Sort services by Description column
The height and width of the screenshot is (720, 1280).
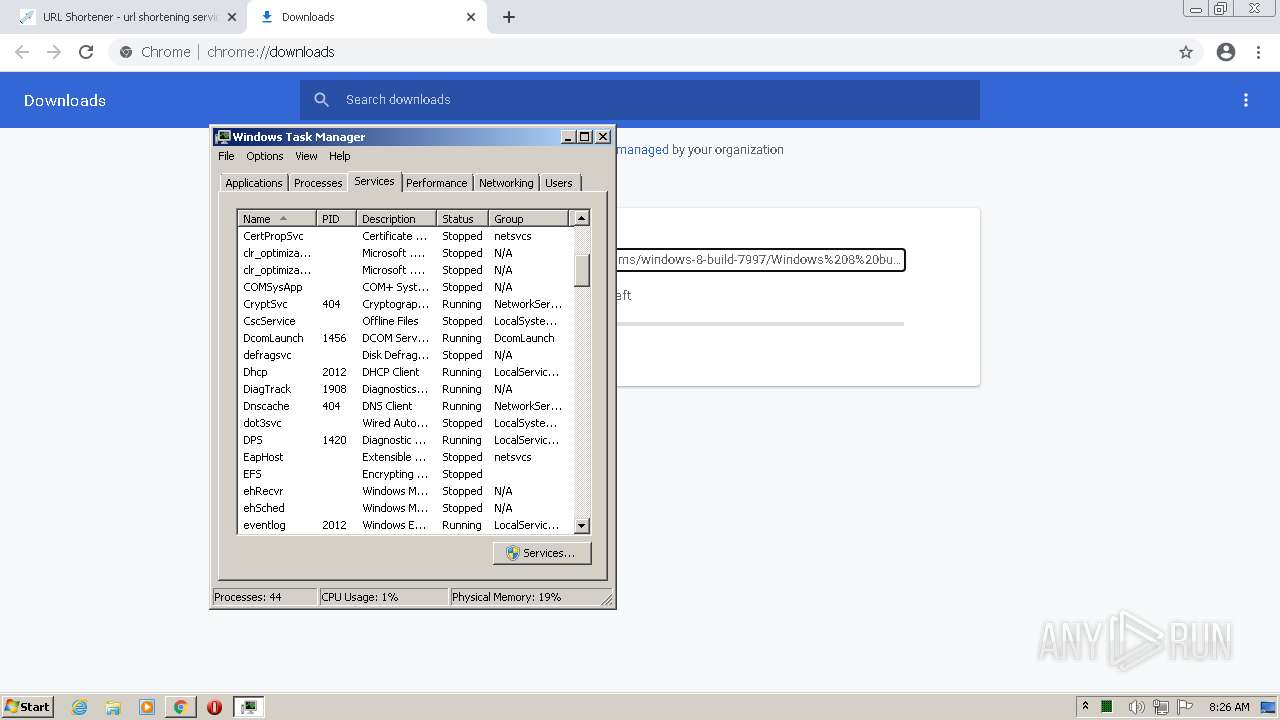coord(396,218)
